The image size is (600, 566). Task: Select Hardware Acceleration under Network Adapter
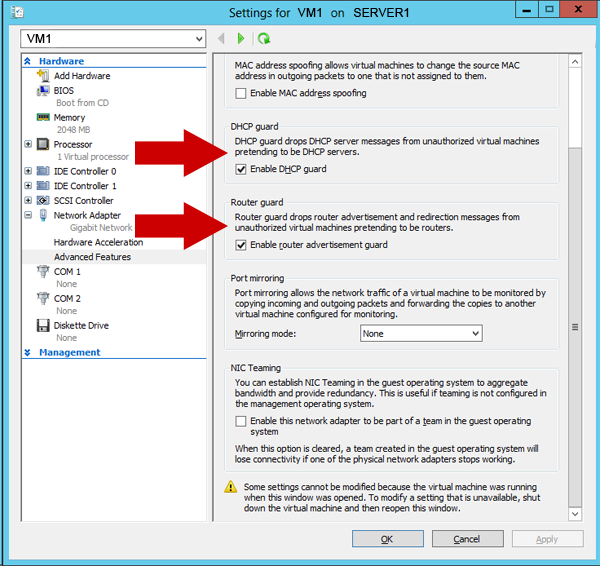click(98, 242)
